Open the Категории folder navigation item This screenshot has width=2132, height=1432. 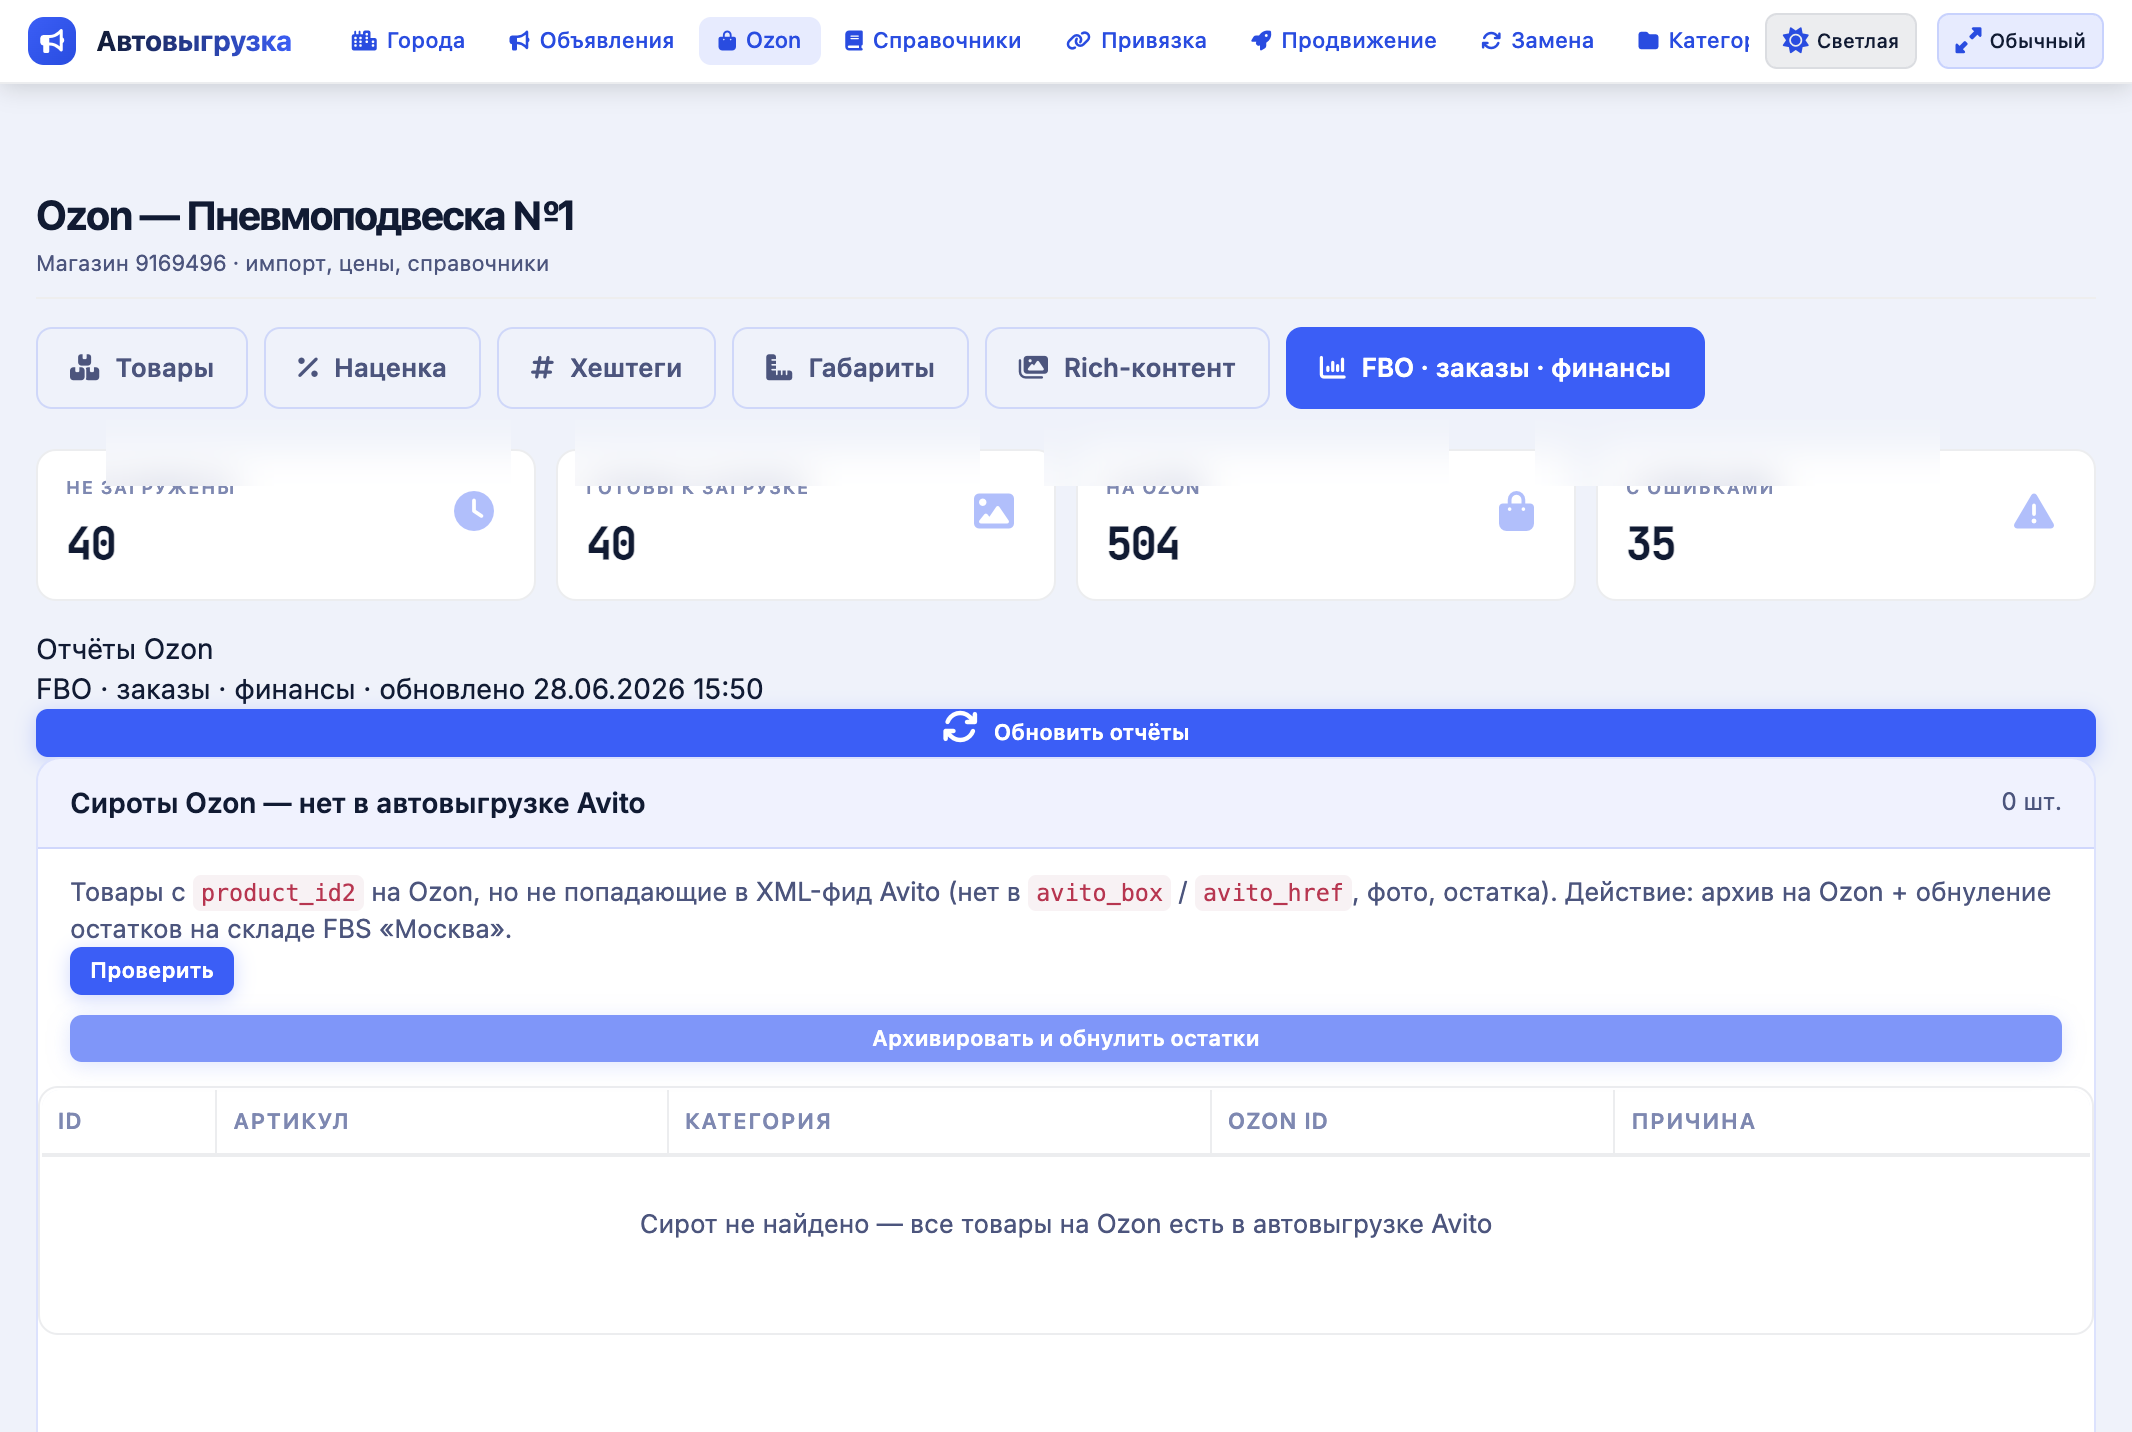[x=1693, y=41]
